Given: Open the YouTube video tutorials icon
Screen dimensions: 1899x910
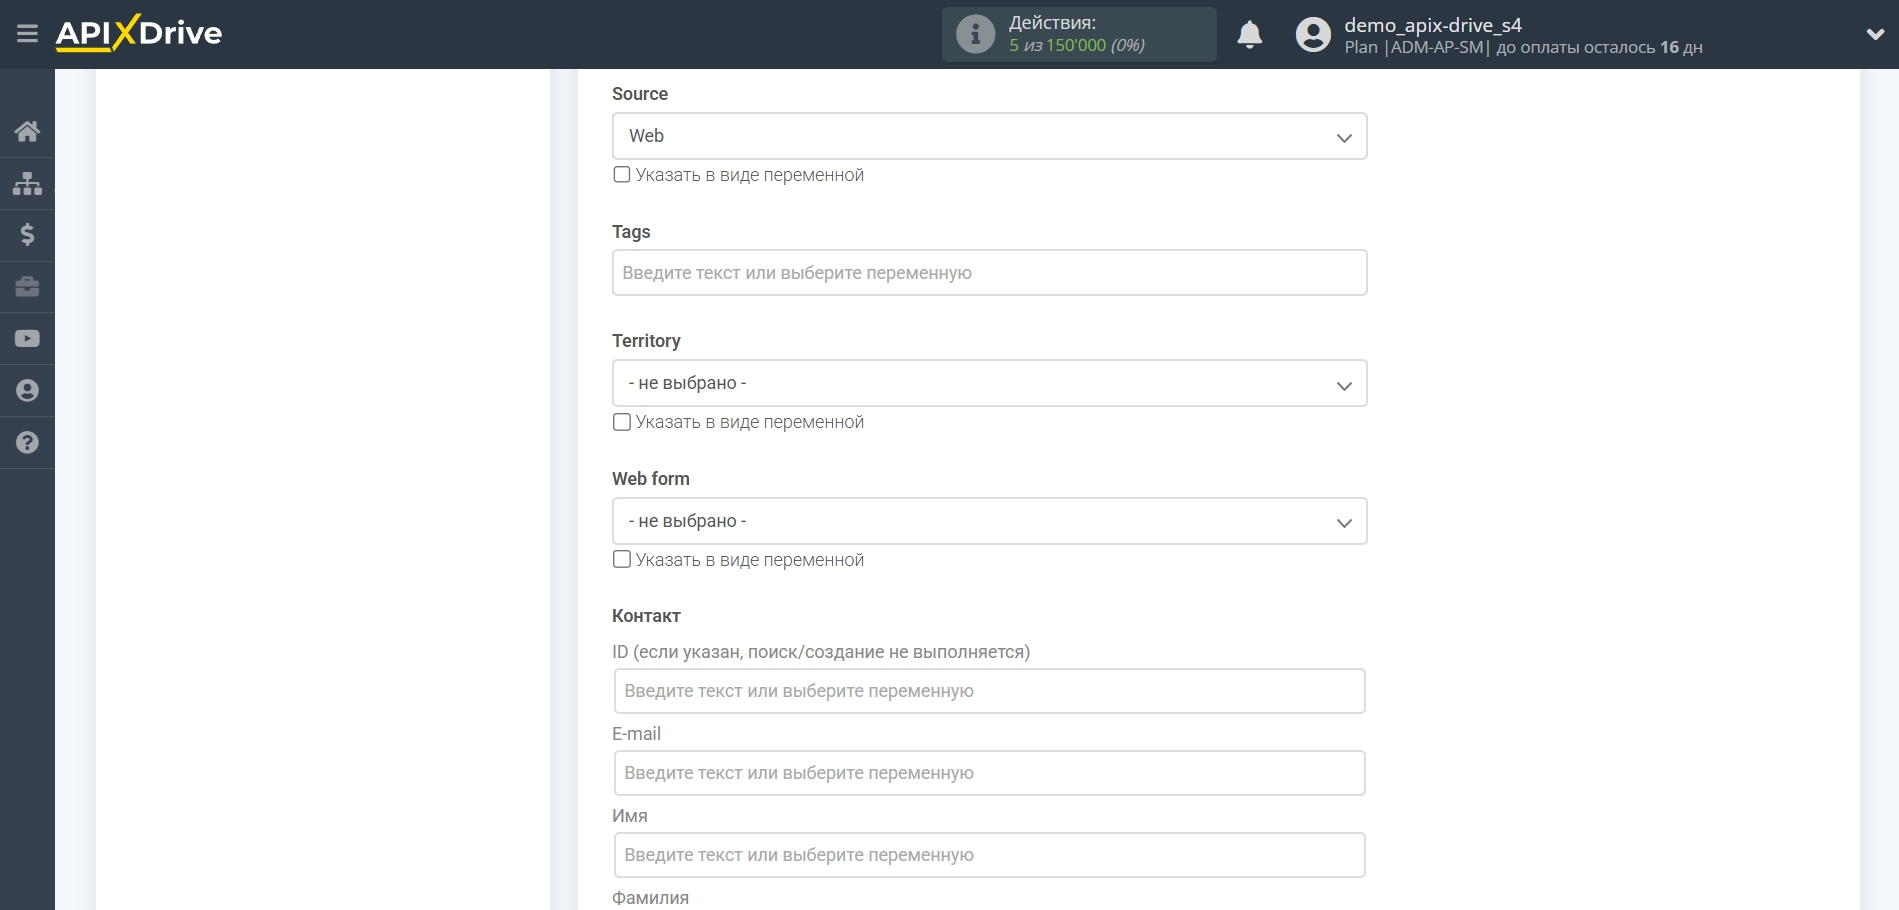Looking at the screenshot, I should pos(27,339).
